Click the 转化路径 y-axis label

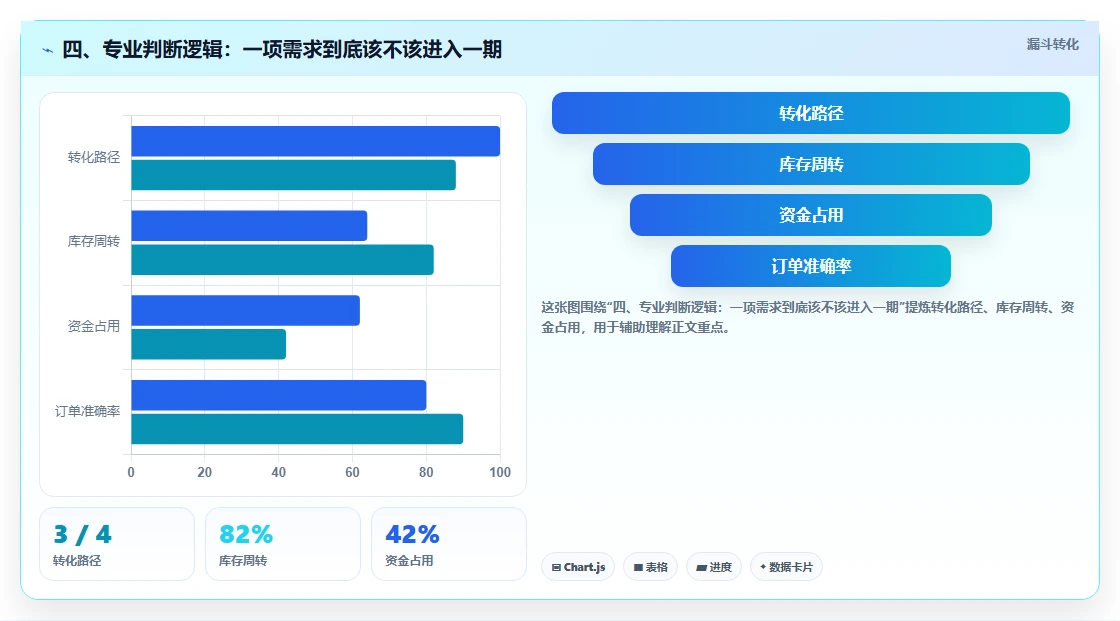pyautogui.click(x=94, y=157)
